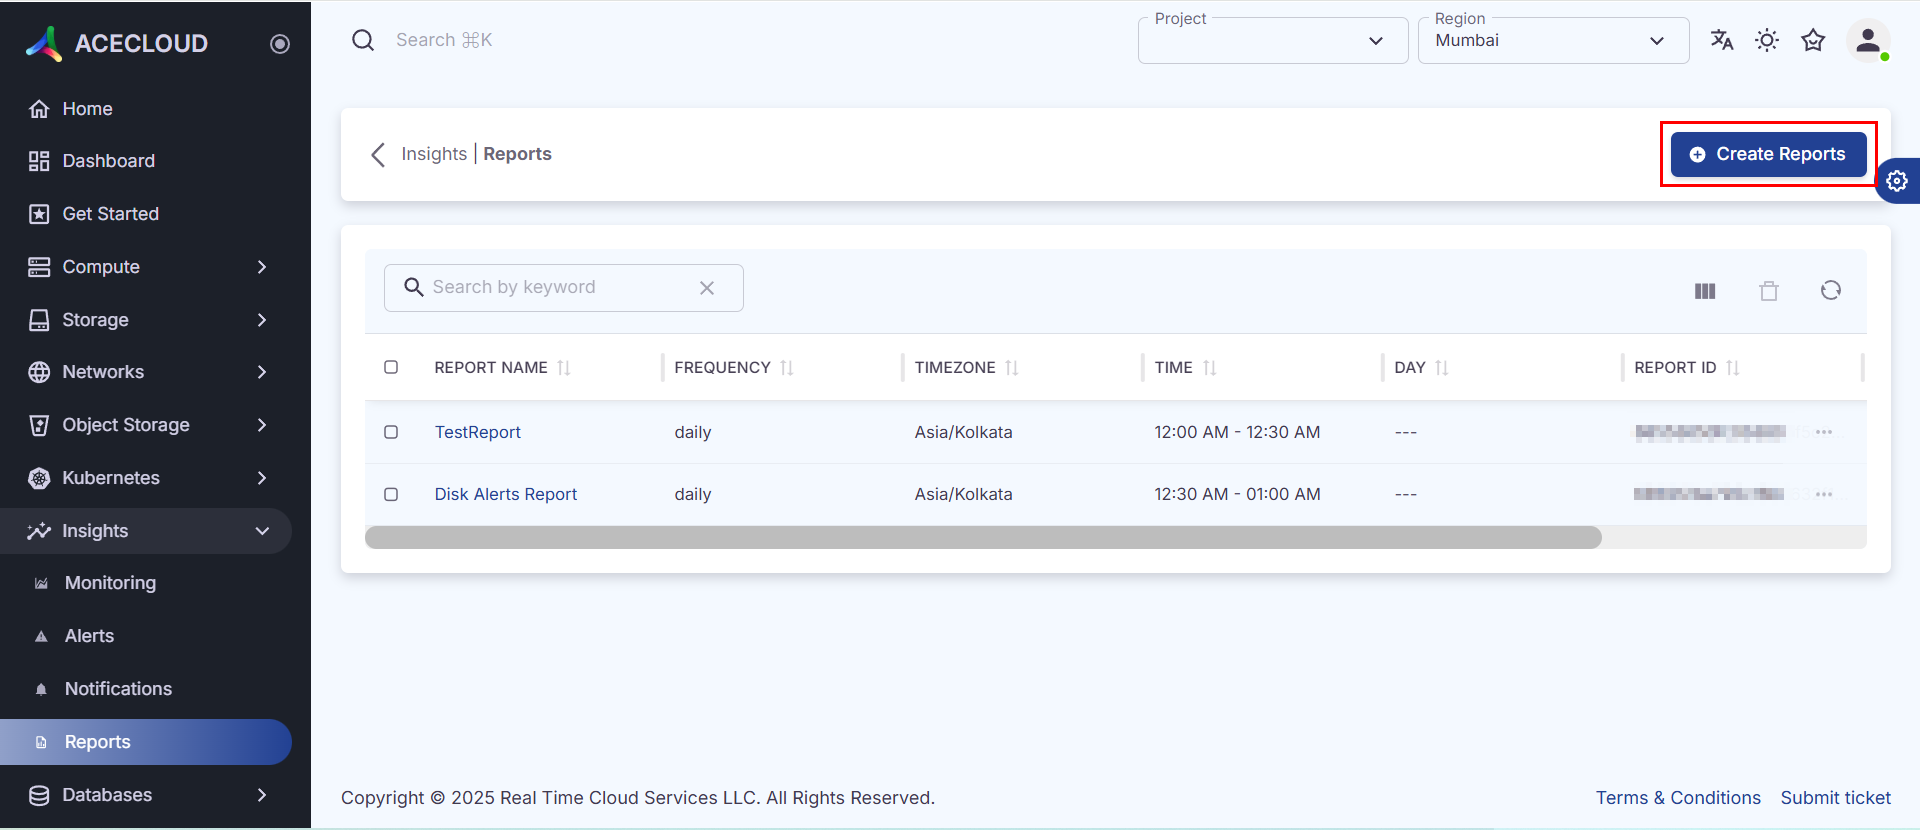
Task: Open the Terms & Conditions link
Action: [1677, 798]
